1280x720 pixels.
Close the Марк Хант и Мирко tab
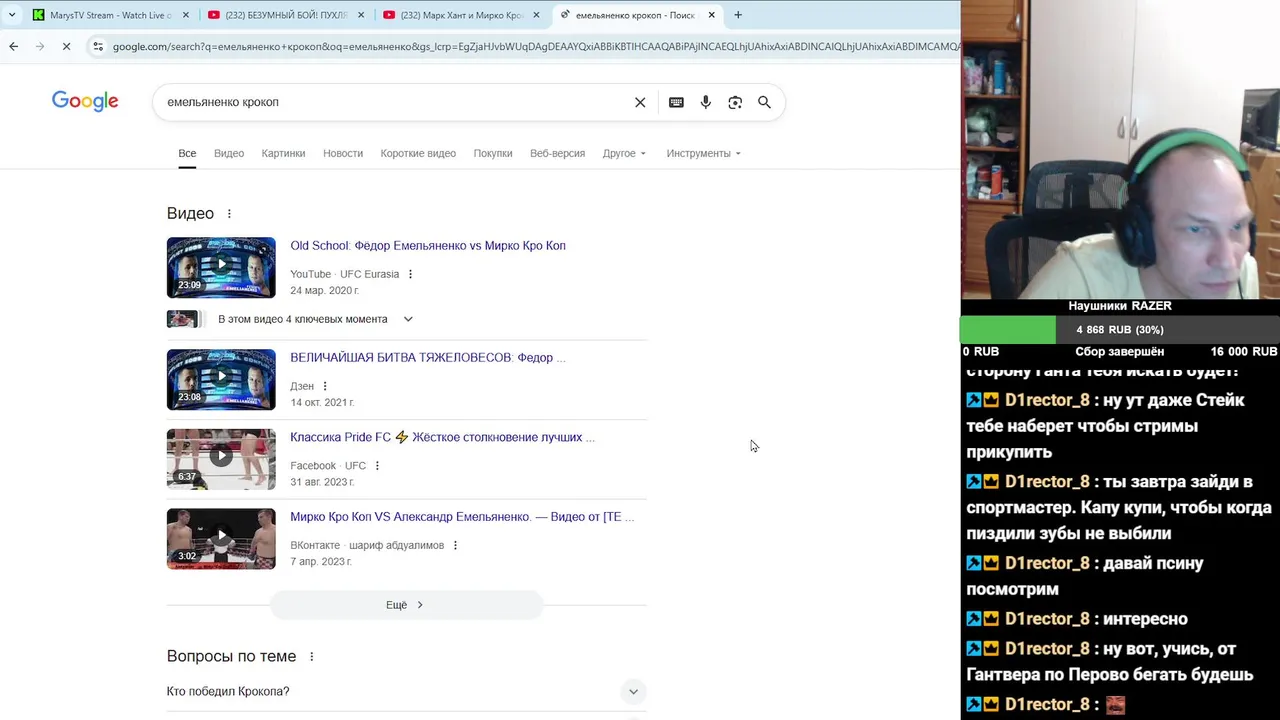pos(536,15)
